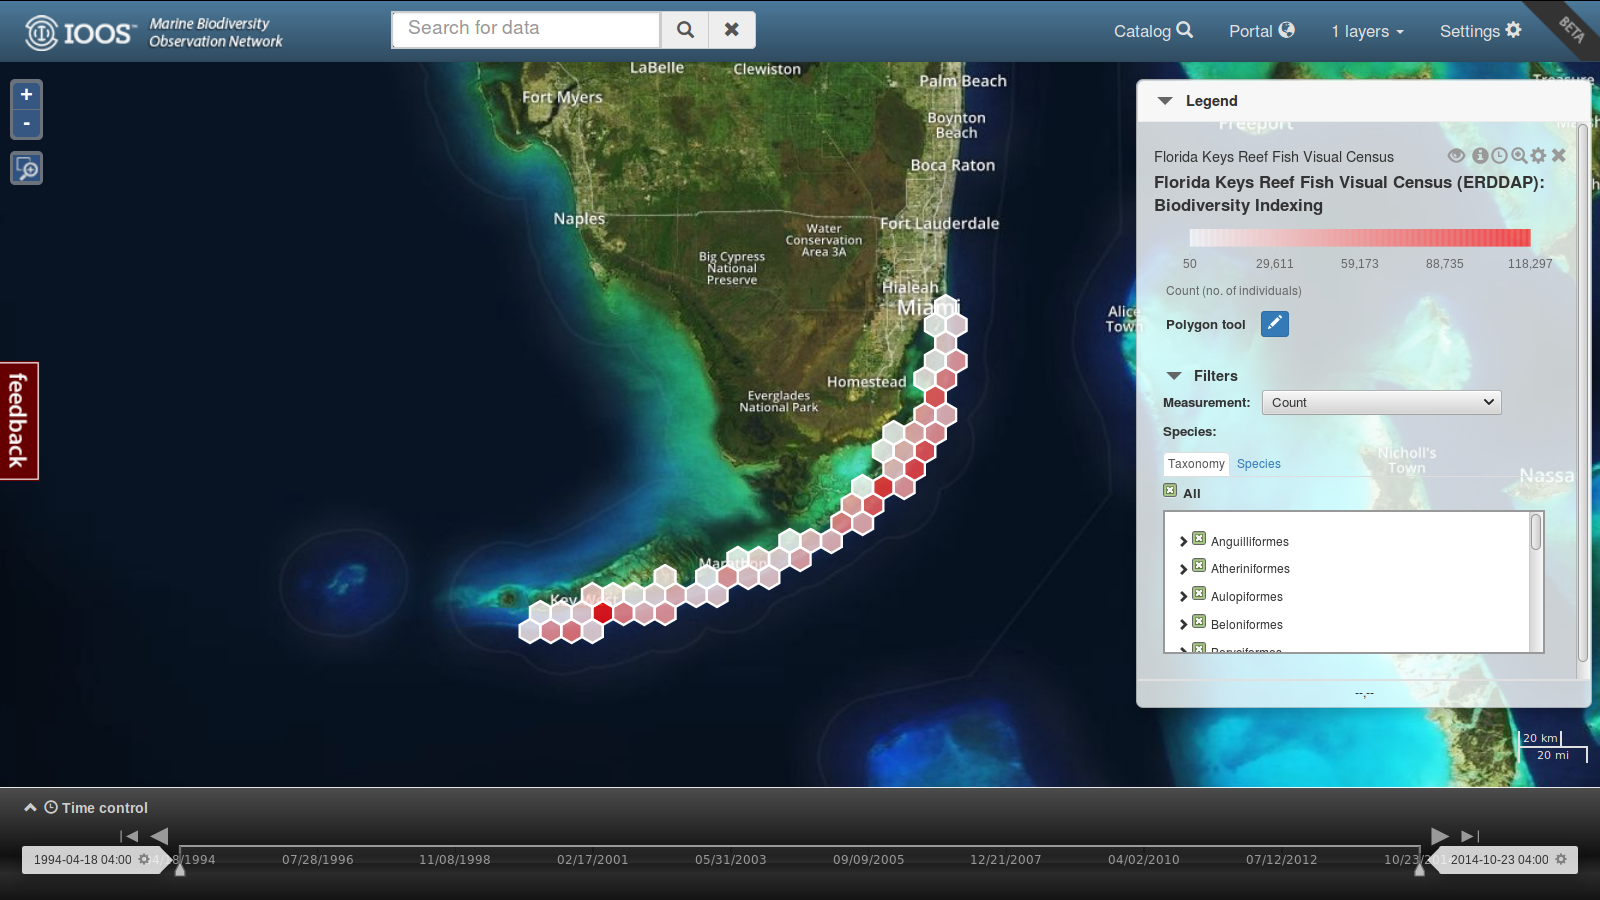Zoom out on the map
Screen dimensions: 1600x900
coord(26,124)
